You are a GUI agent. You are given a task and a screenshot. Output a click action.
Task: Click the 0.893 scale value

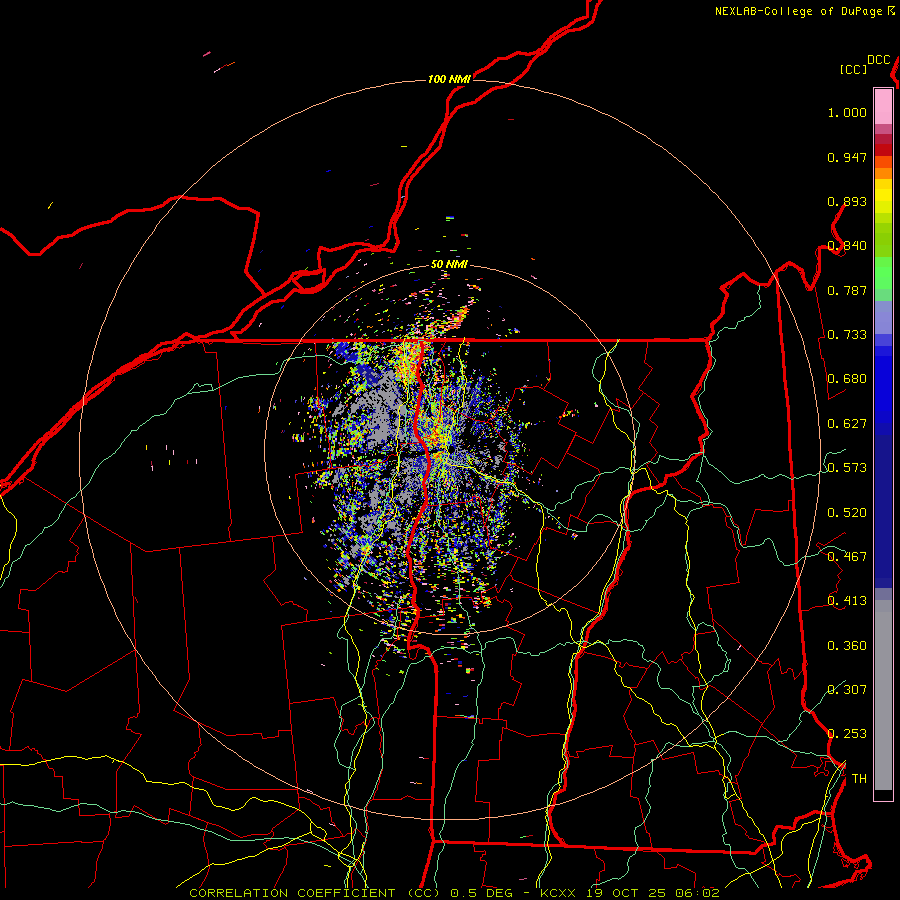[x=847, y=201]
